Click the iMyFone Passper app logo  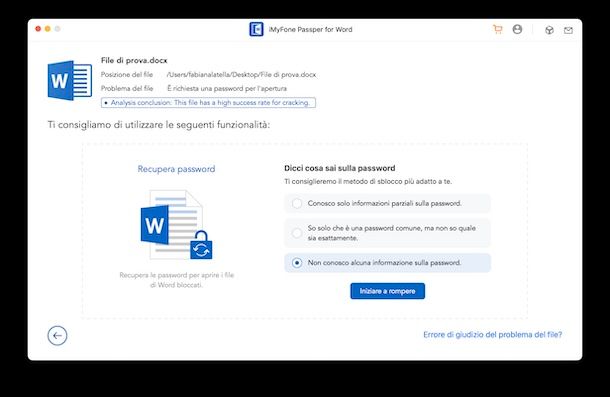tap(256, 29)
